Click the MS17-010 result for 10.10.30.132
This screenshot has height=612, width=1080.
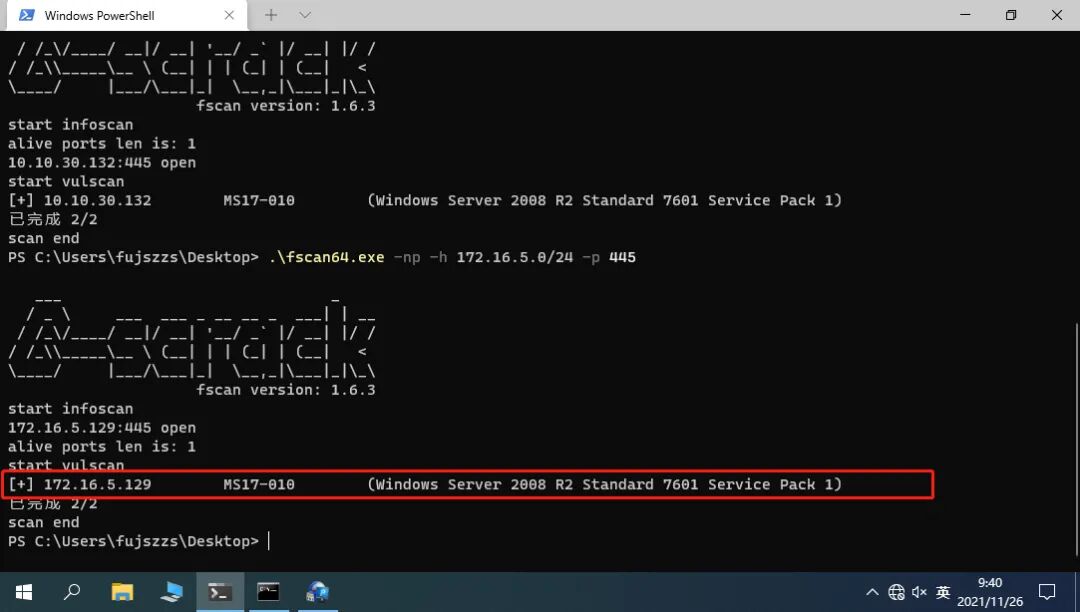pyautogui.click(x=259, y=200)
